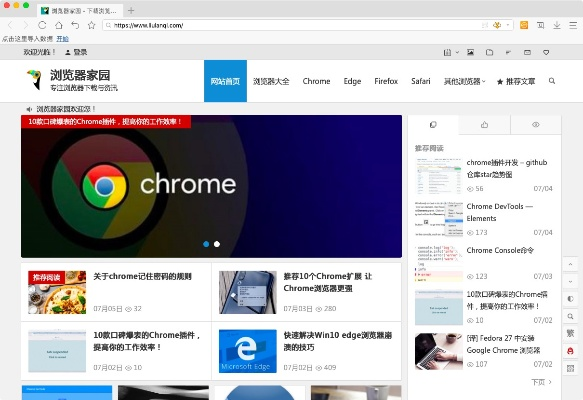This screenshot has height=400, width=583.
Task: Open article 关于chrome记住密码的规则
Action: pos(142,276)
